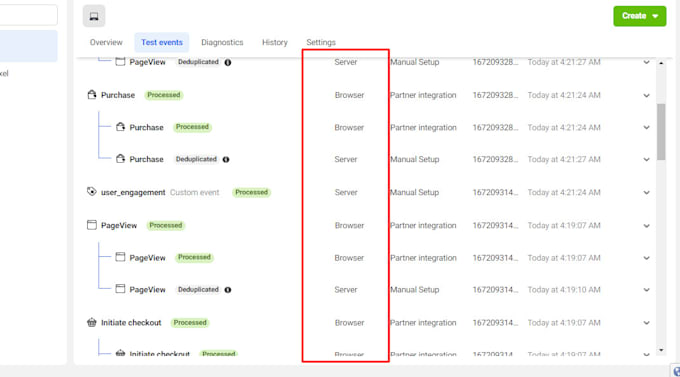Select nested Purchase name beside Processed badge
This screenshot has height=377, width=680.
click(147, 127)
